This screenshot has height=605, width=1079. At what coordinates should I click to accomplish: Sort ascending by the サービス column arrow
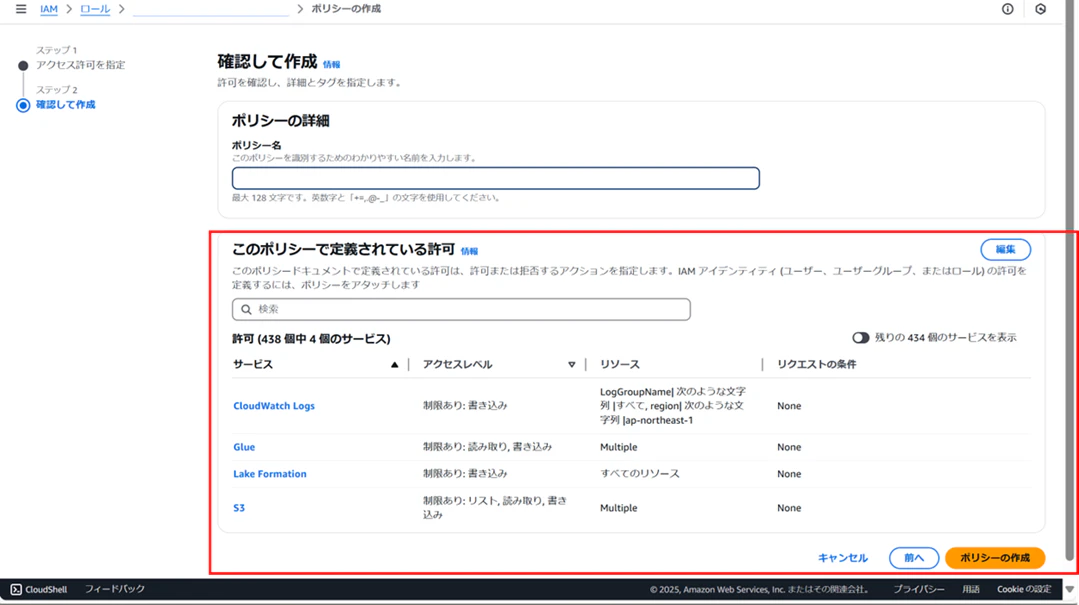click(394, 365)
